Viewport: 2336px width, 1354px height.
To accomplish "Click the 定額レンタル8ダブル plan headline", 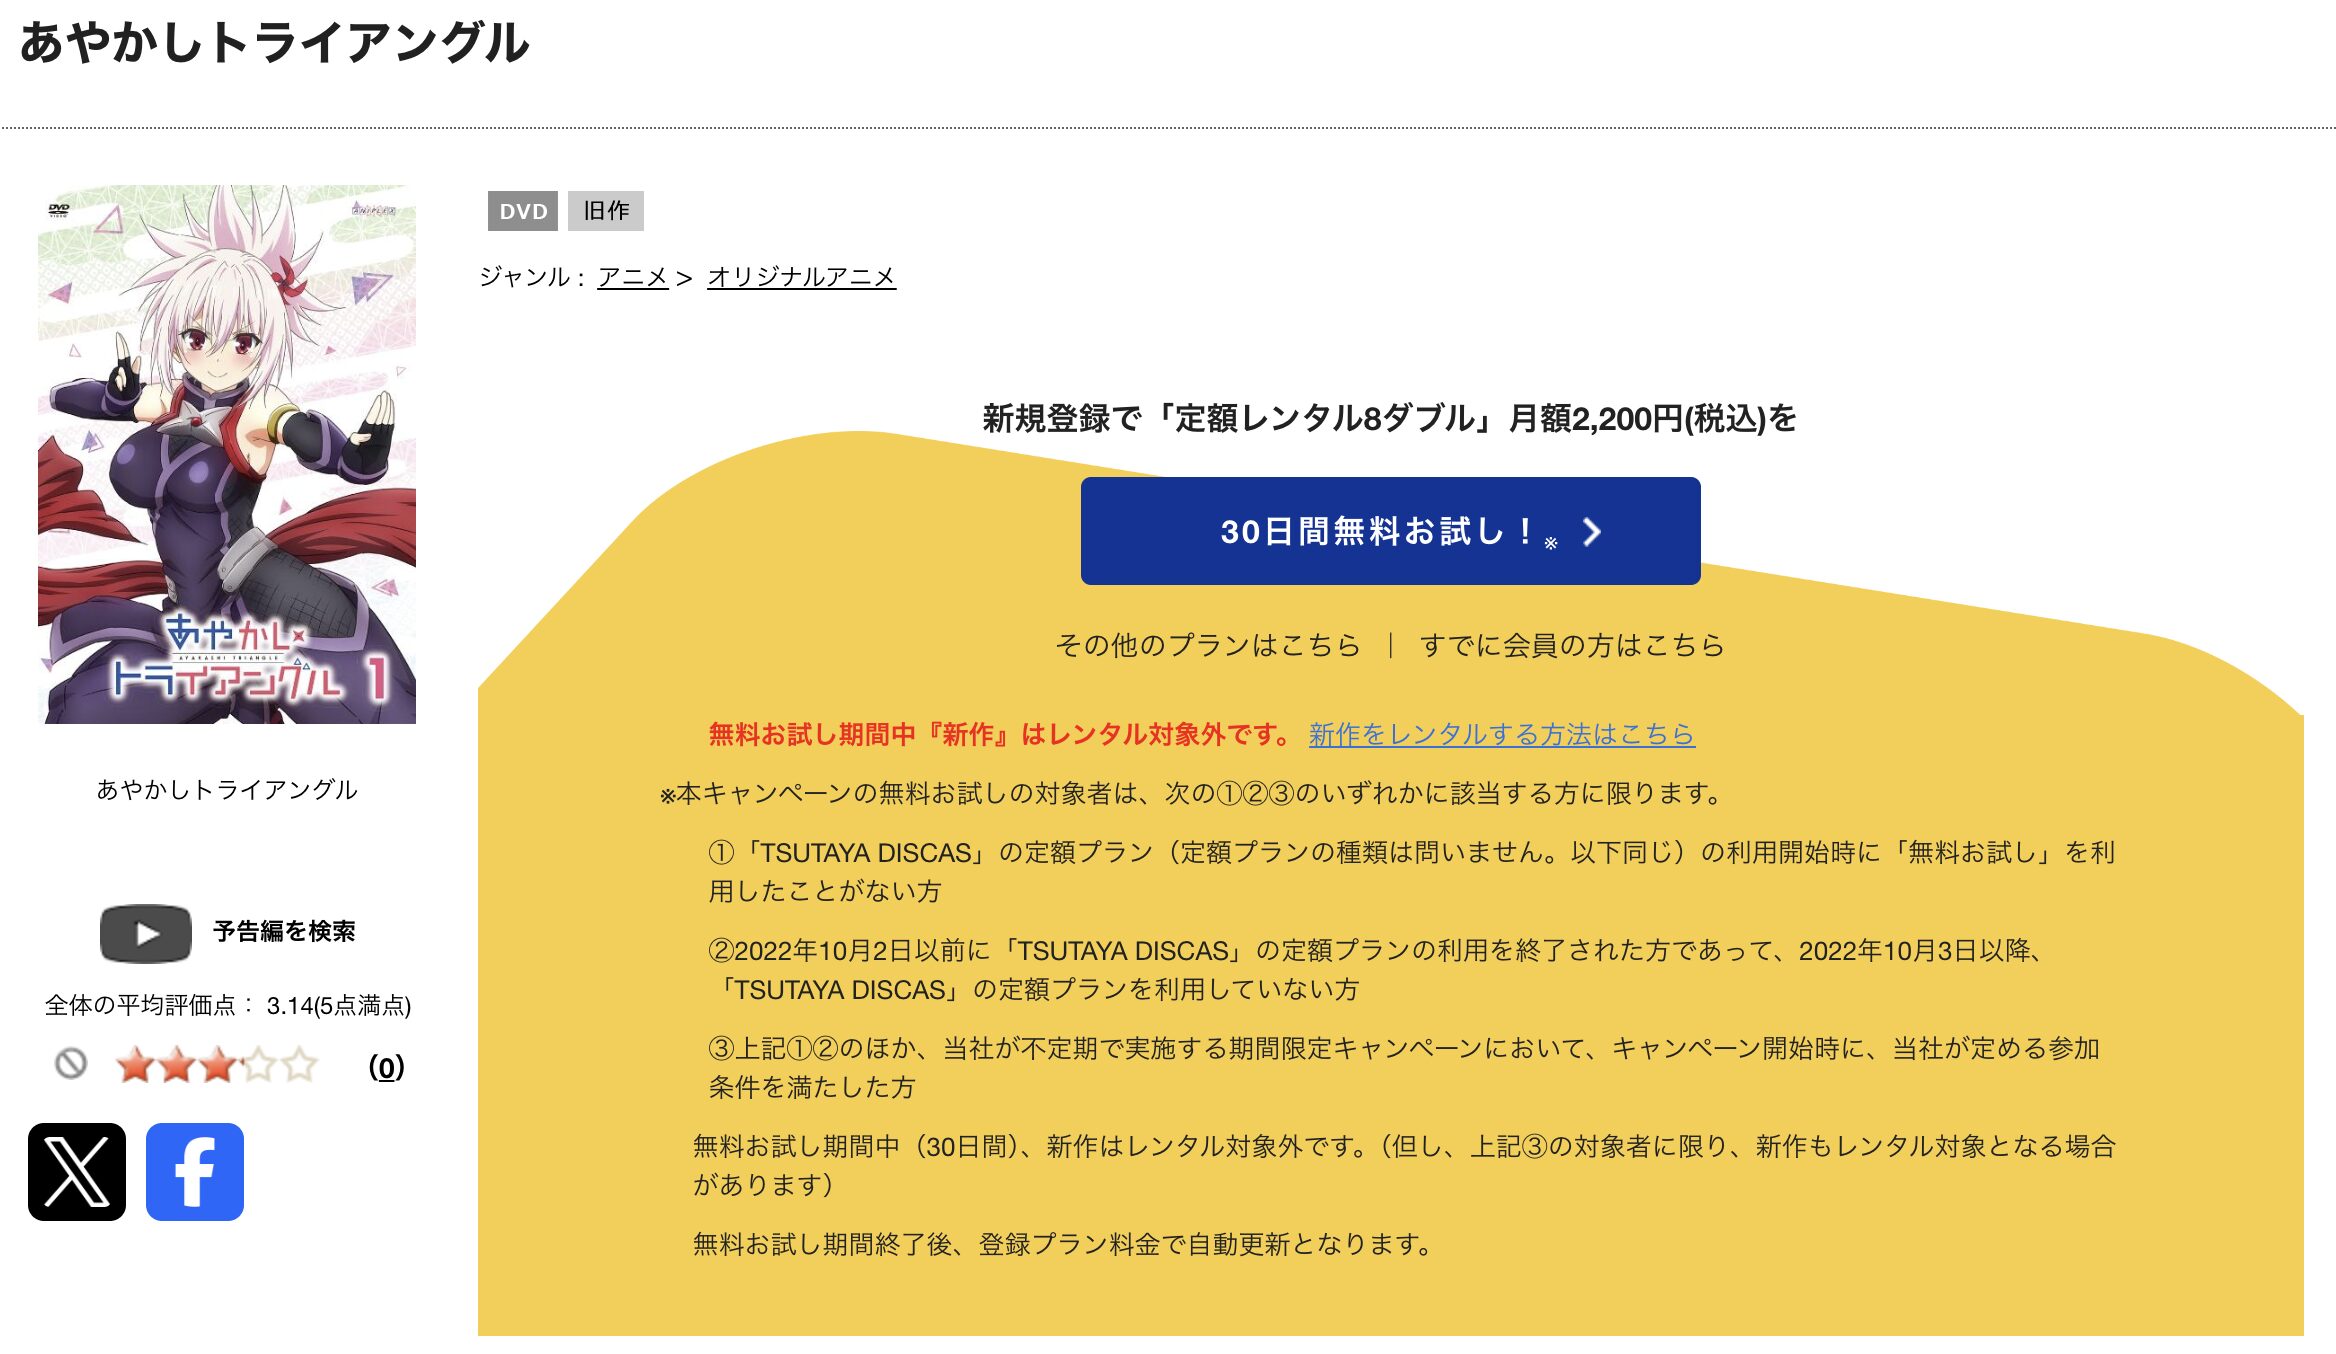I will [1389, 418].
